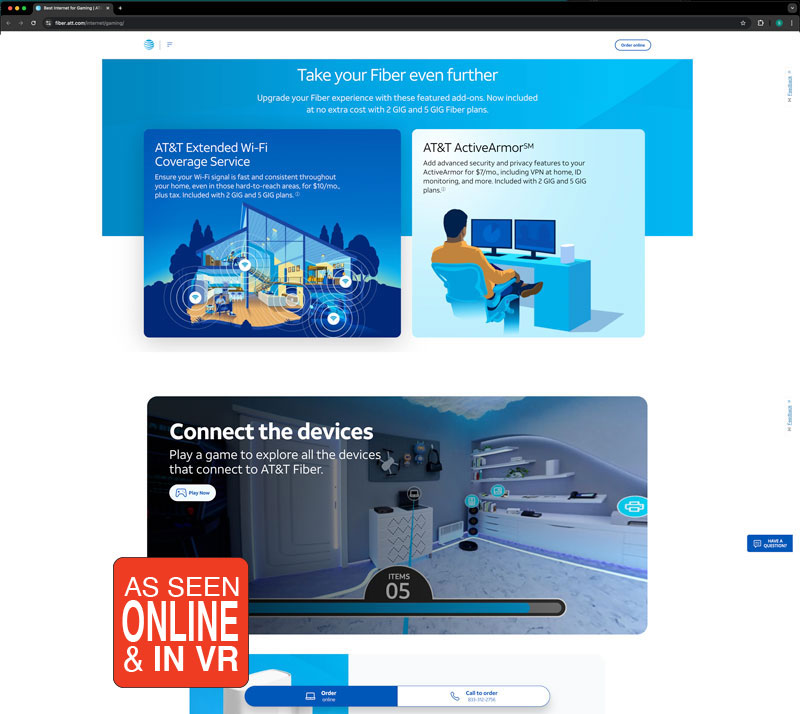Reload the page with the browser refresh icon
This screenshot has width=800, height=714.
pyautogui.click(x=33, y=22)
